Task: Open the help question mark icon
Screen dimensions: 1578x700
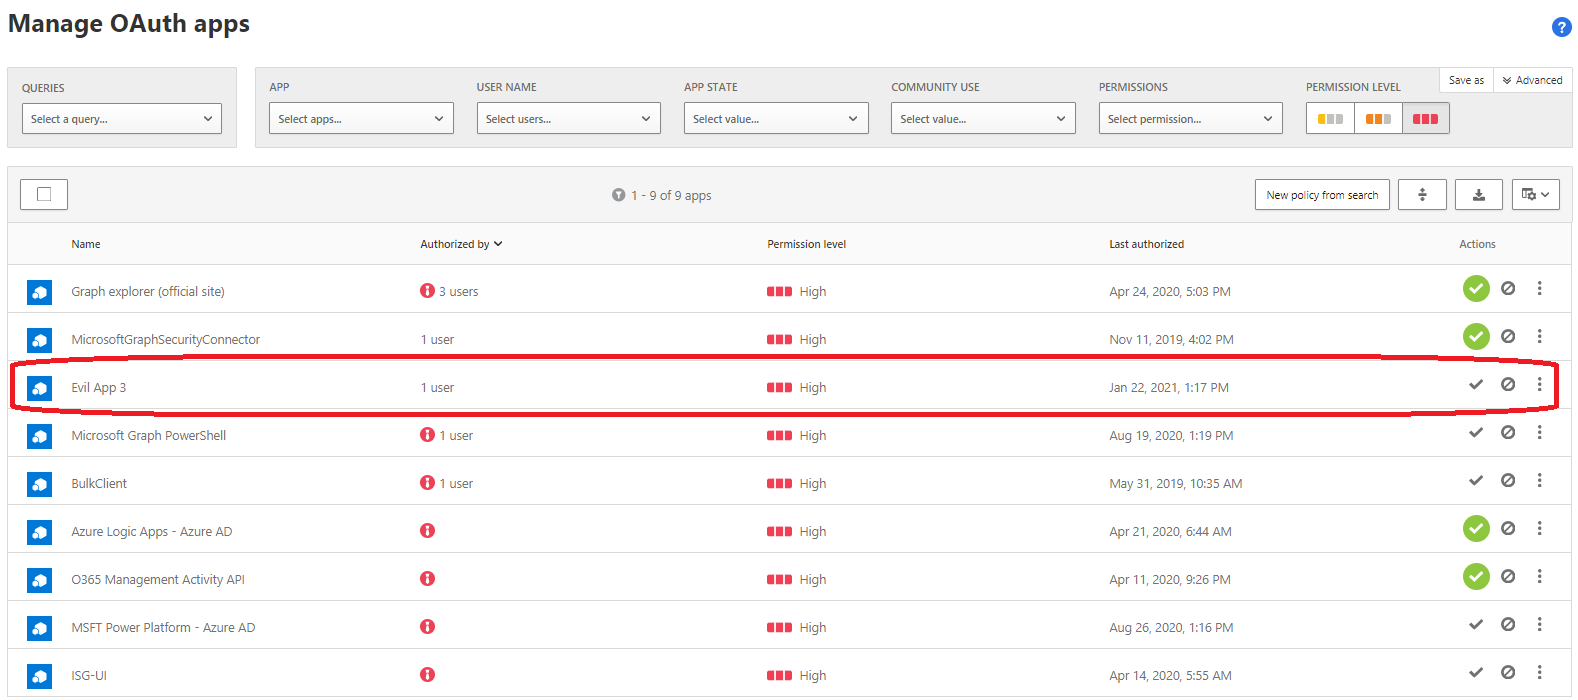Action: [1561, 27]
